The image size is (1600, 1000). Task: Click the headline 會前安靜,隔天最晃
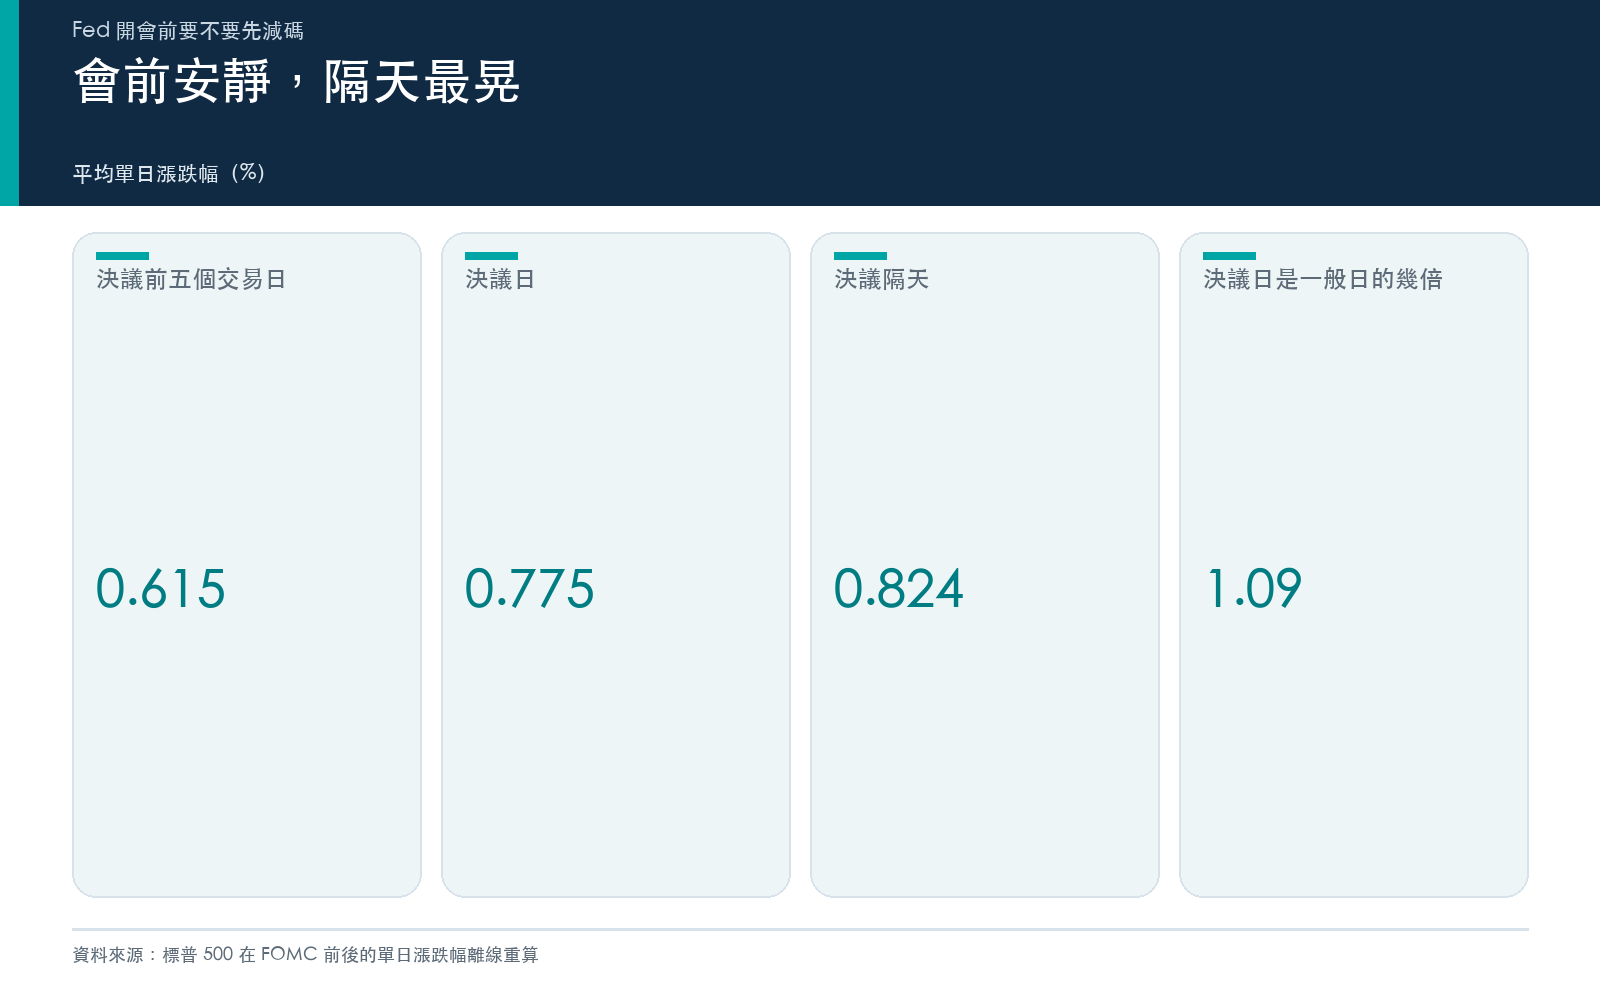coord(297,81)
